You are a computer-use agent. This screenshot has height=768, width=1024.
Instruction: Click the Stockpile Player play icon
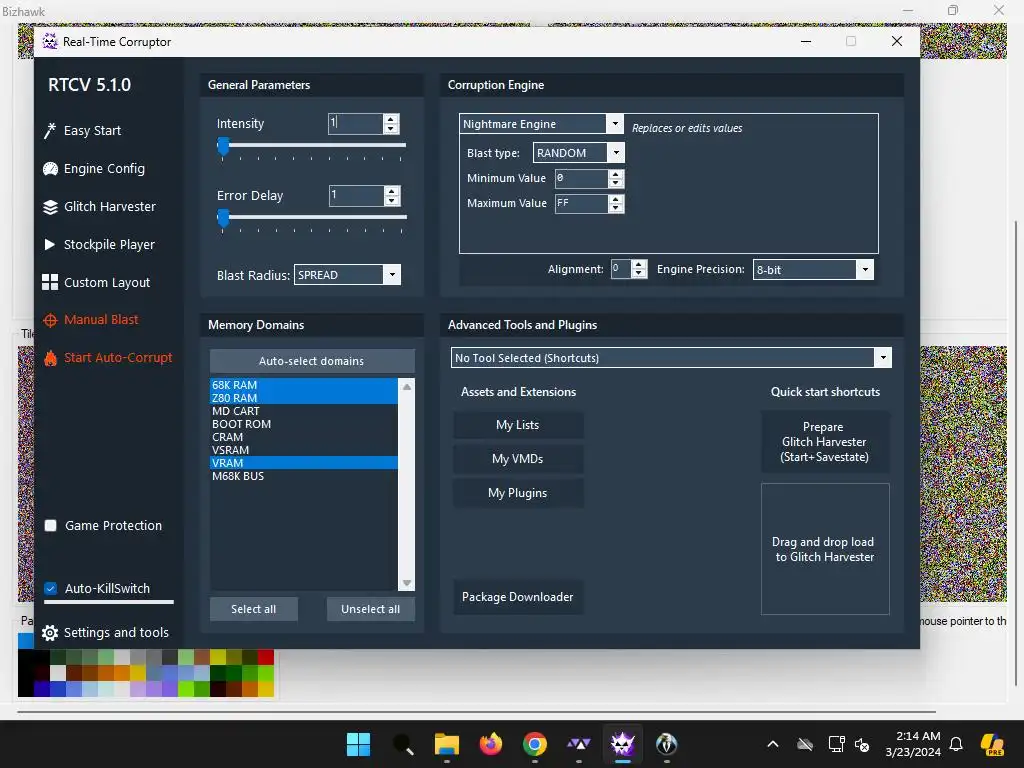pyautogui.click(x=50, y=244)
